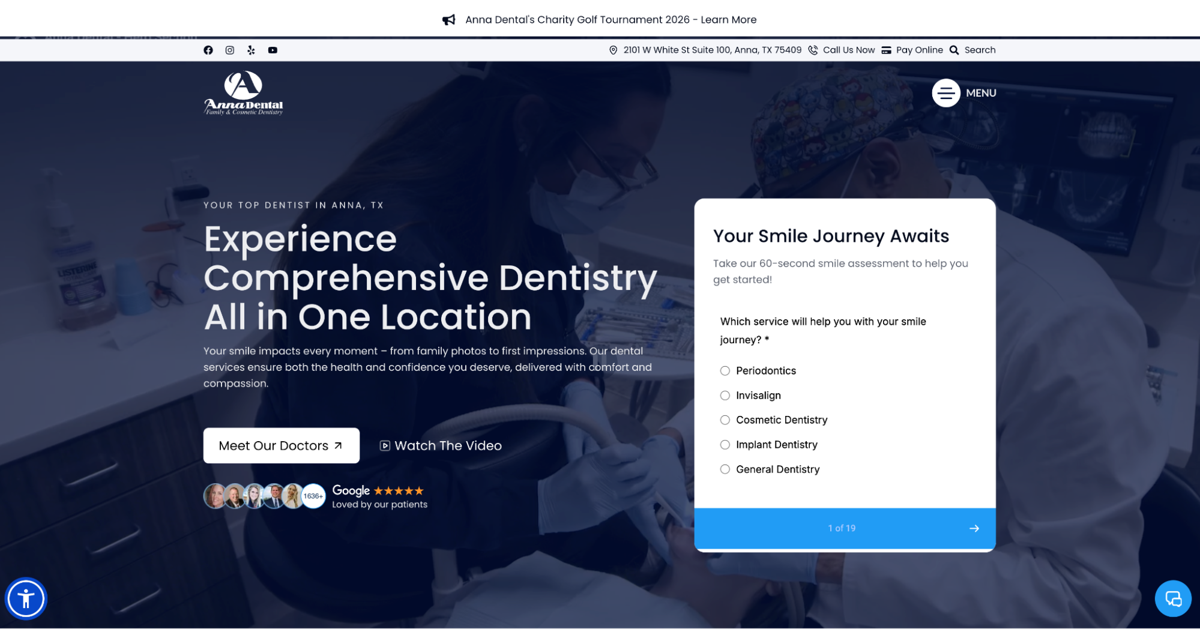Click the Pay Online link

tap(919, 50)
